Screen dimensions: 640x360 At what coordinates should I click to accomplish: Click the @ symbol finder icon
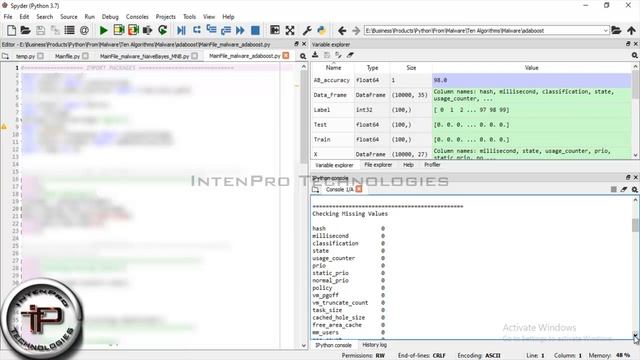(84, 30)
